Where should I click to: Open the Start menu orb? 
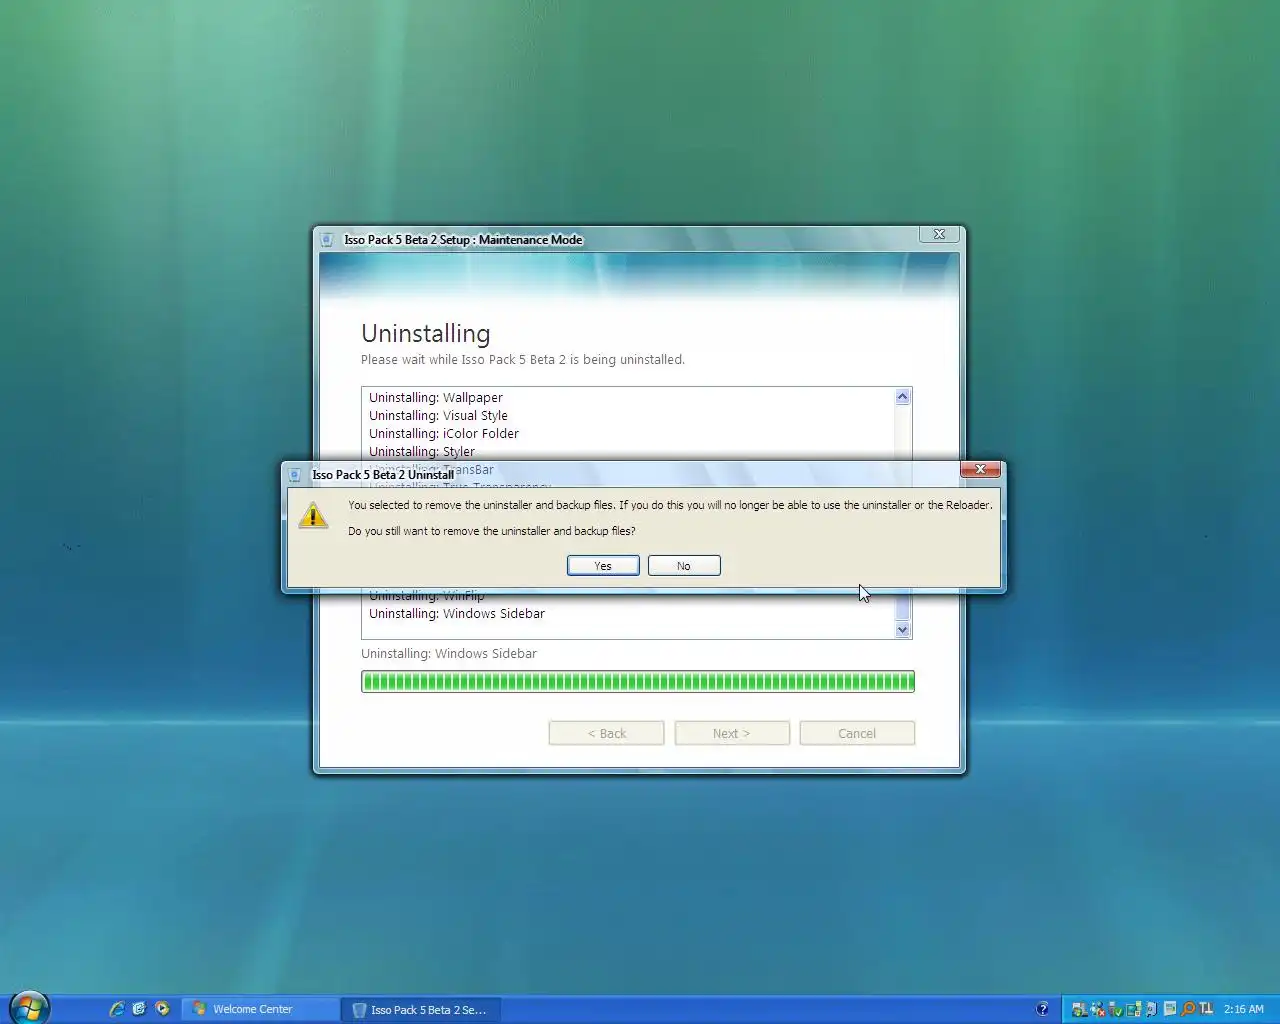(30, 1008)
